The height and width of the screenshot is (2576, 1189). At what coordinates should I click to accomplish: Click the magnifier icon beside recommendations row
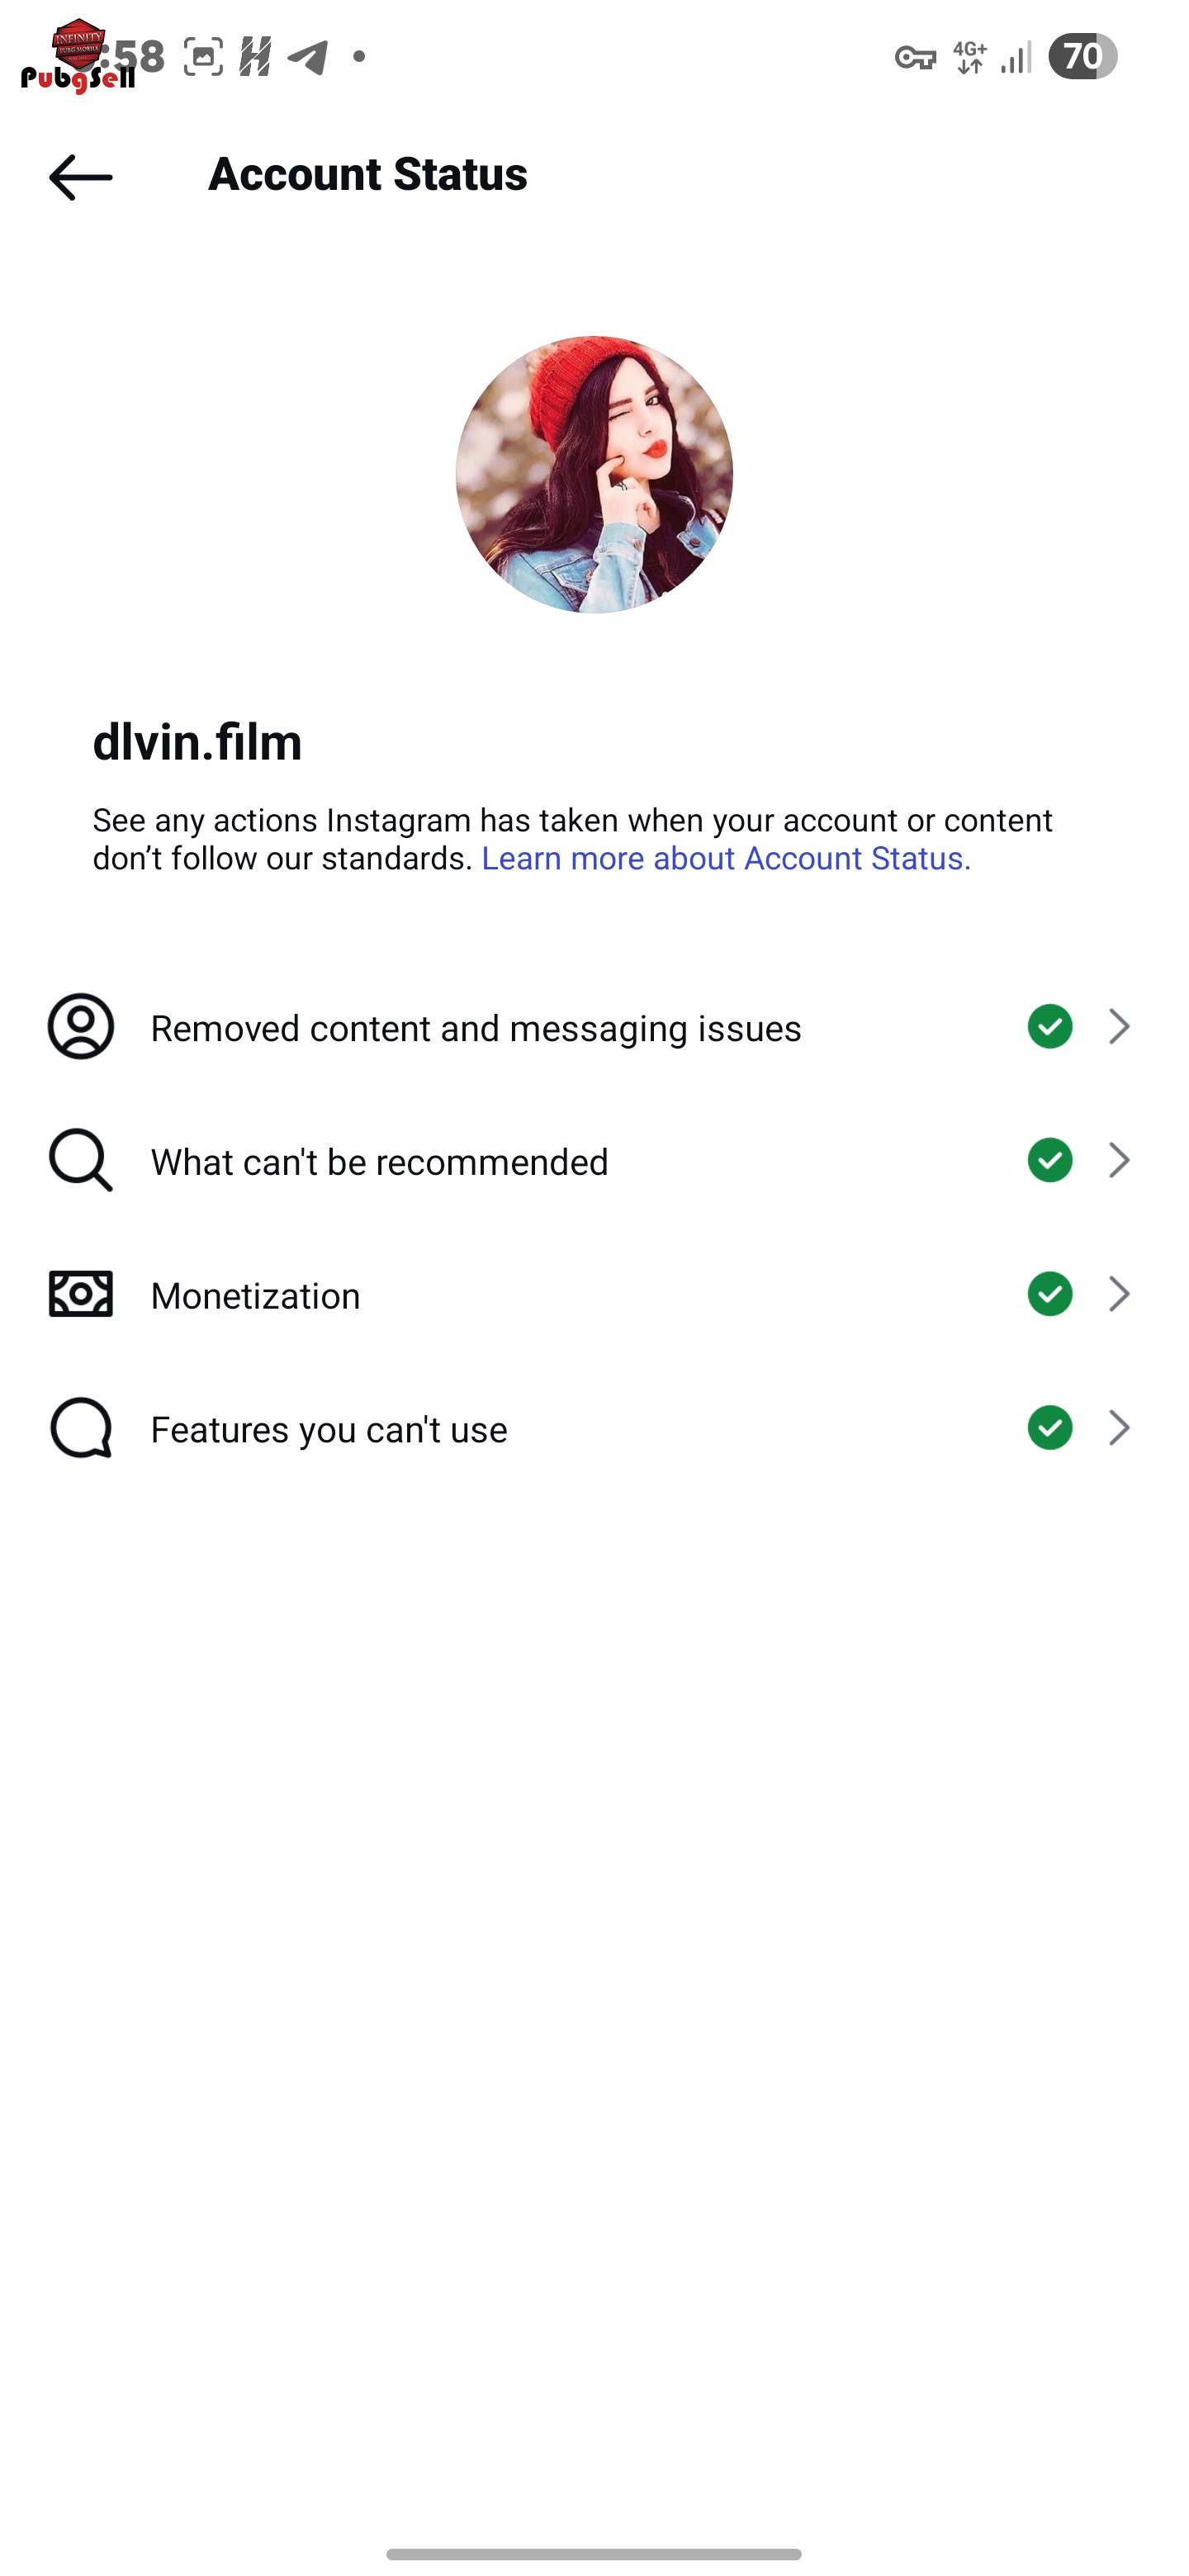[80, 1160]
